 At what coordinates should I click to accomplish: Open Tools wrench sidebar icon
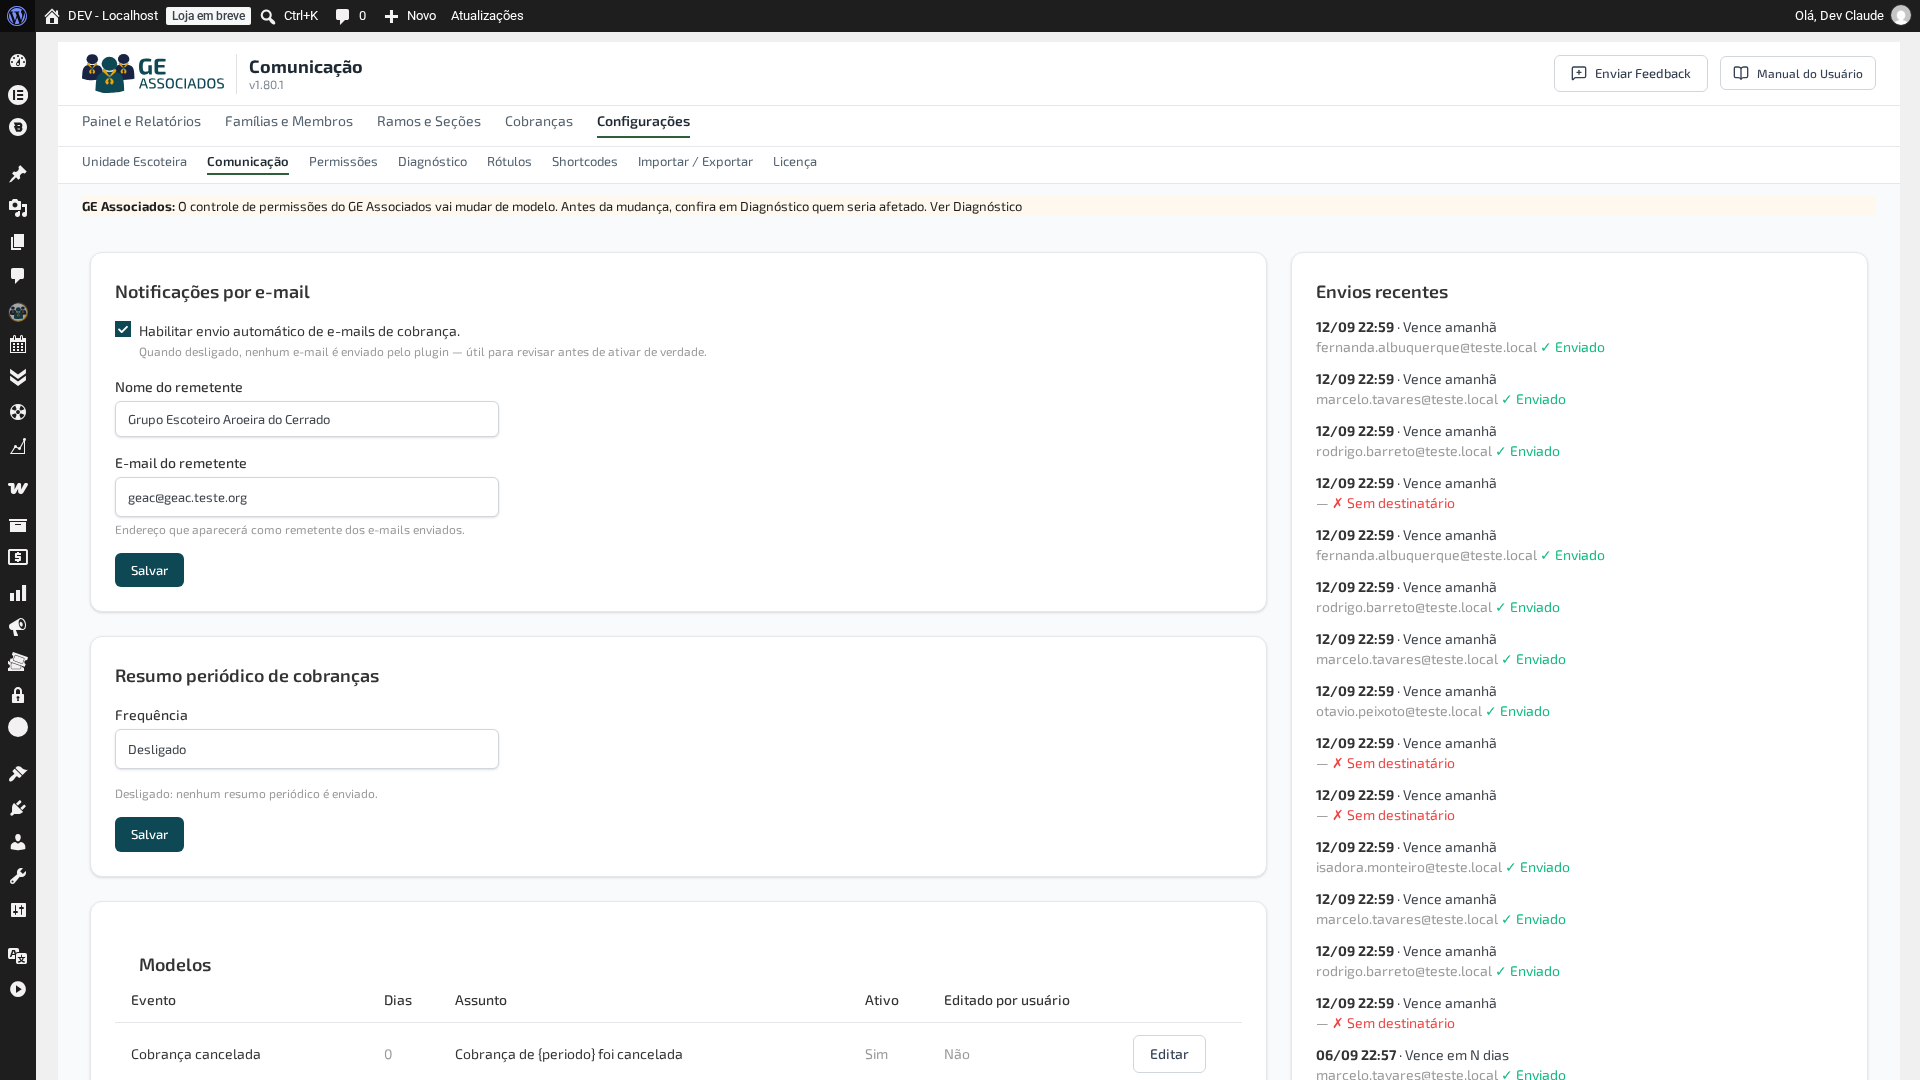(x=18, y=876)
